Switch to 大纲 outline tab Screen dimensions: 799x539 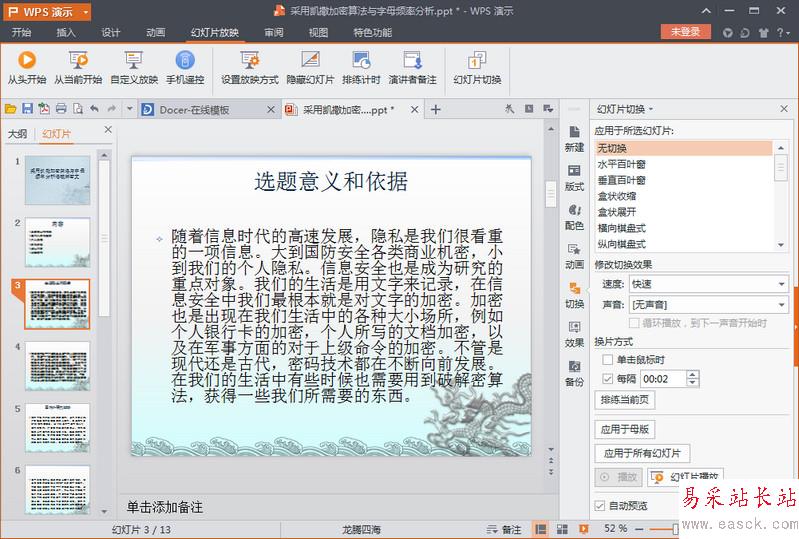(x=18, y=134)
